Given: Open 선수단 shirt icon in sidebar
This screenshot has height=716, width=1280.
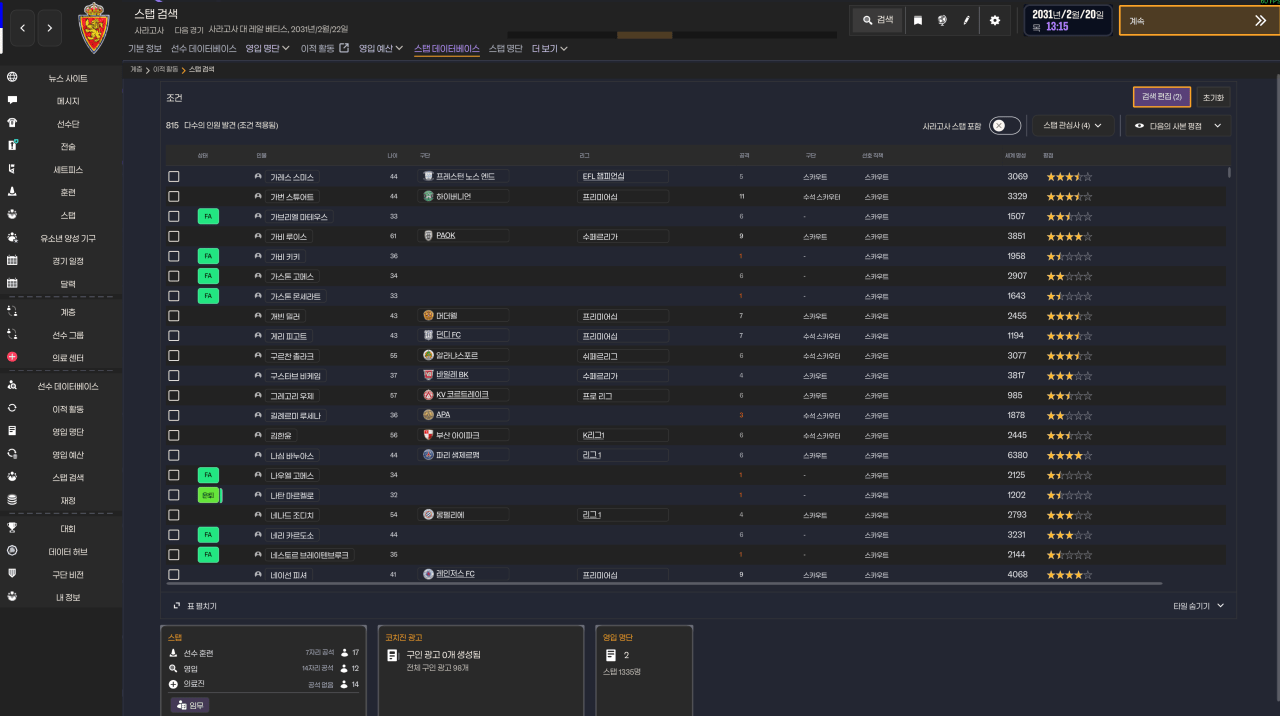Looking at the screenshot, I should [12, 124].
